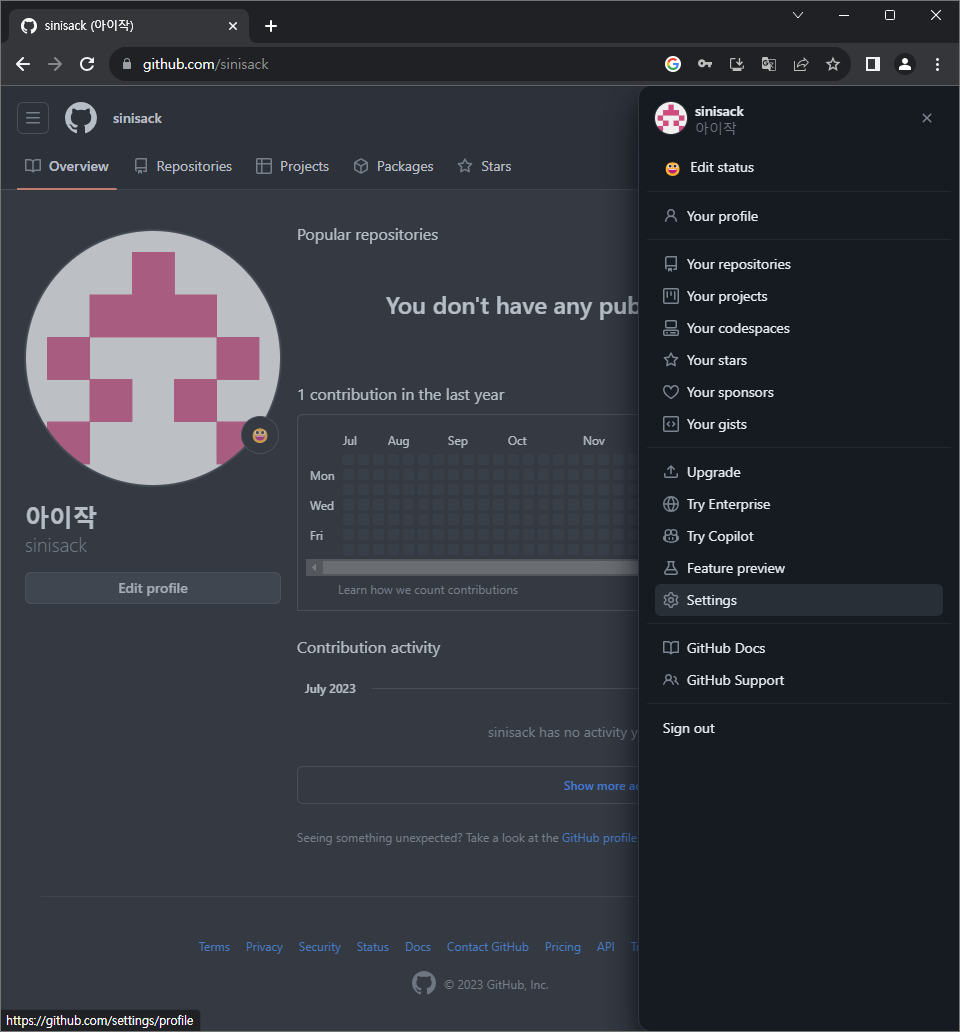
Task: Click the install app icon in address bar
Action: tap(737, 64)
